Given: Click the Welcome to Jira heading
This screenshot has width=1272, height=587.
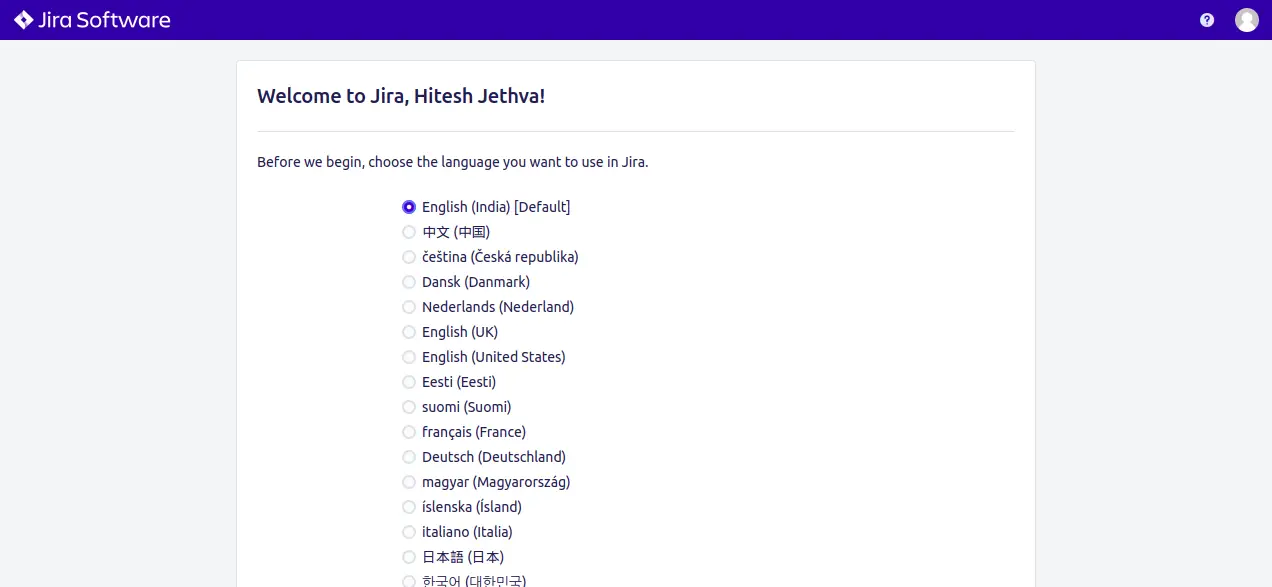Looking at the screenshot, I should pyautogui.click(x=401, y=96).
